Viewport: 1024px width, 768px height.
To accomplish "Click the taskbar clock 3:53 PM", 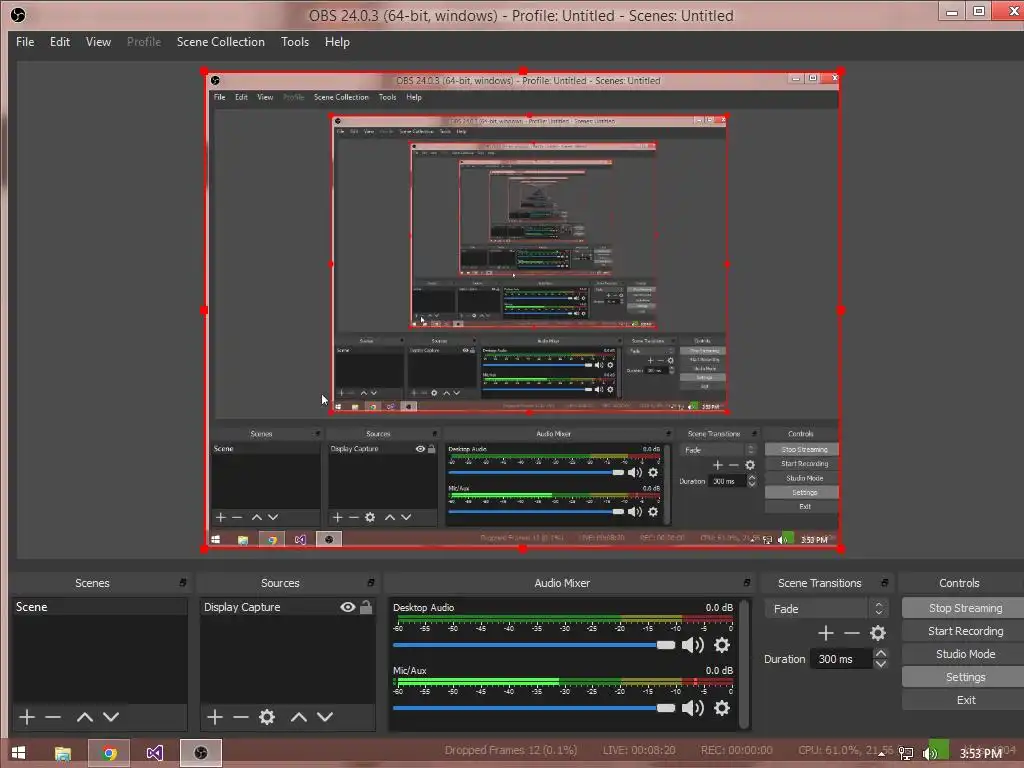I will pyautogui.click(x=980, y=754).
